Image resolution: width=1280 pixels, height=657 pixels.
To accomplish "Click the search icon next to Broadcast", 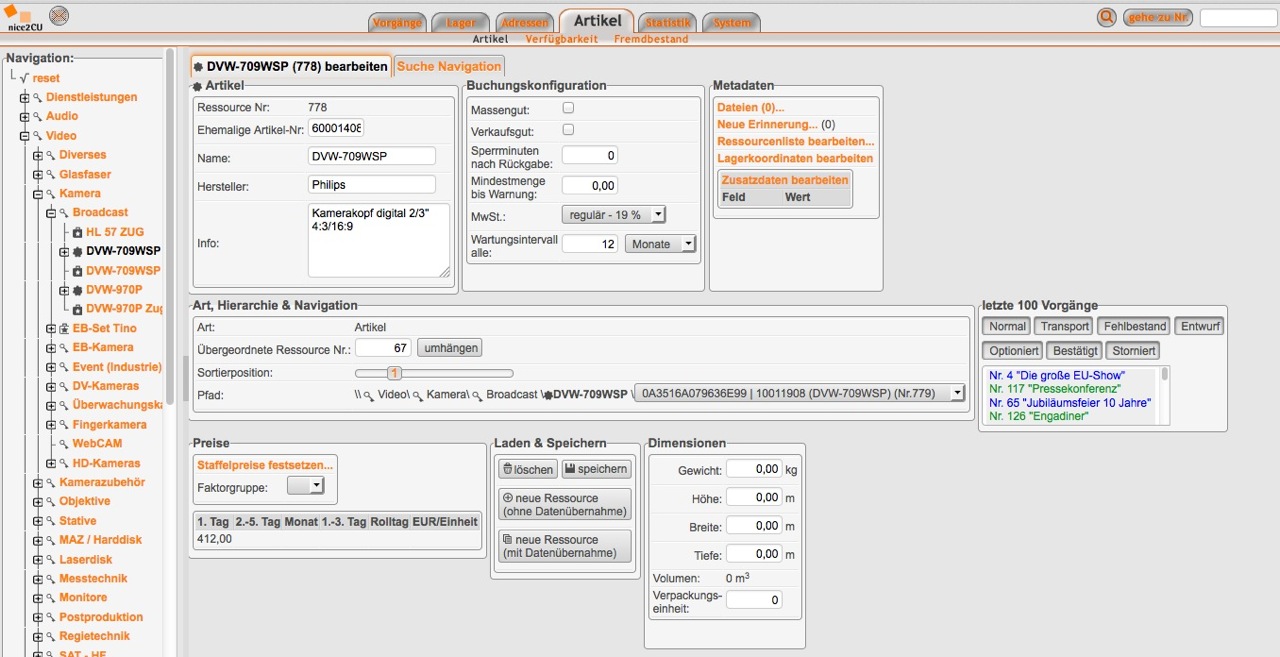I will (64, 212).
